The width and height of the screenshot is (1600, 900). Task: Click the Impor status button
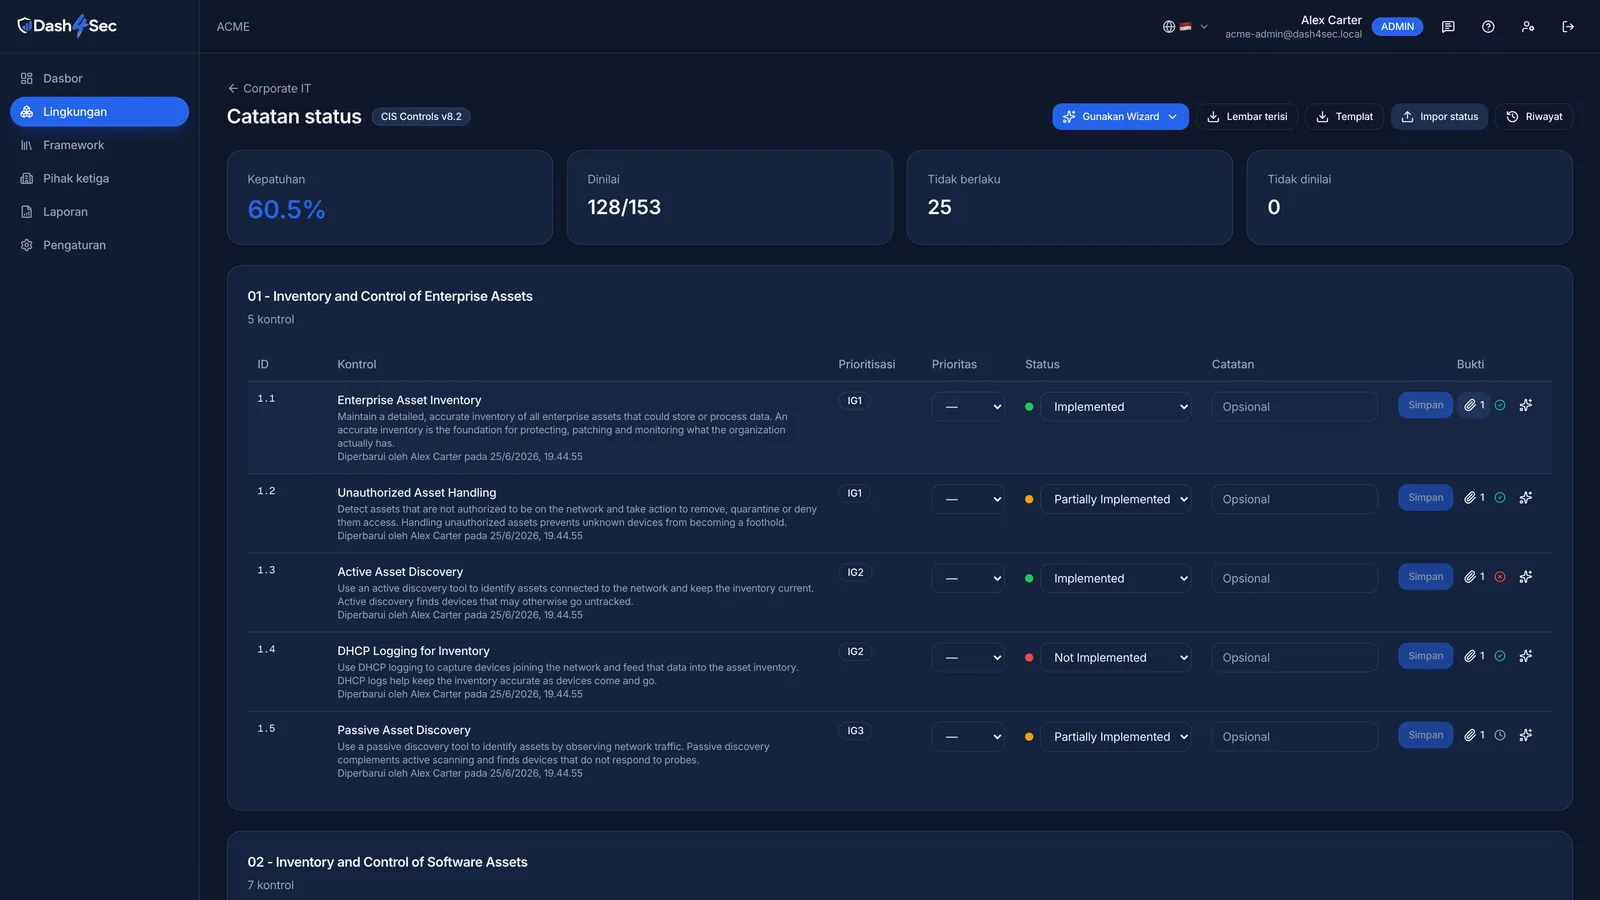click(x=1439, y=117)
